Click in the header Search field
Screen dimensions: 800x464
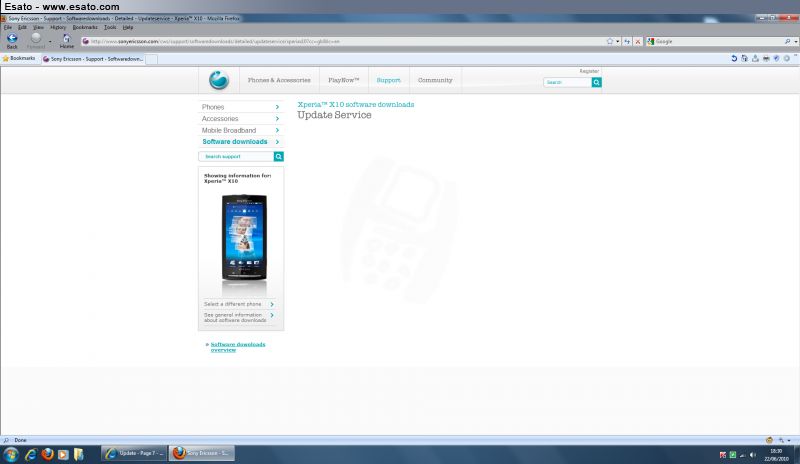(567, 82)
